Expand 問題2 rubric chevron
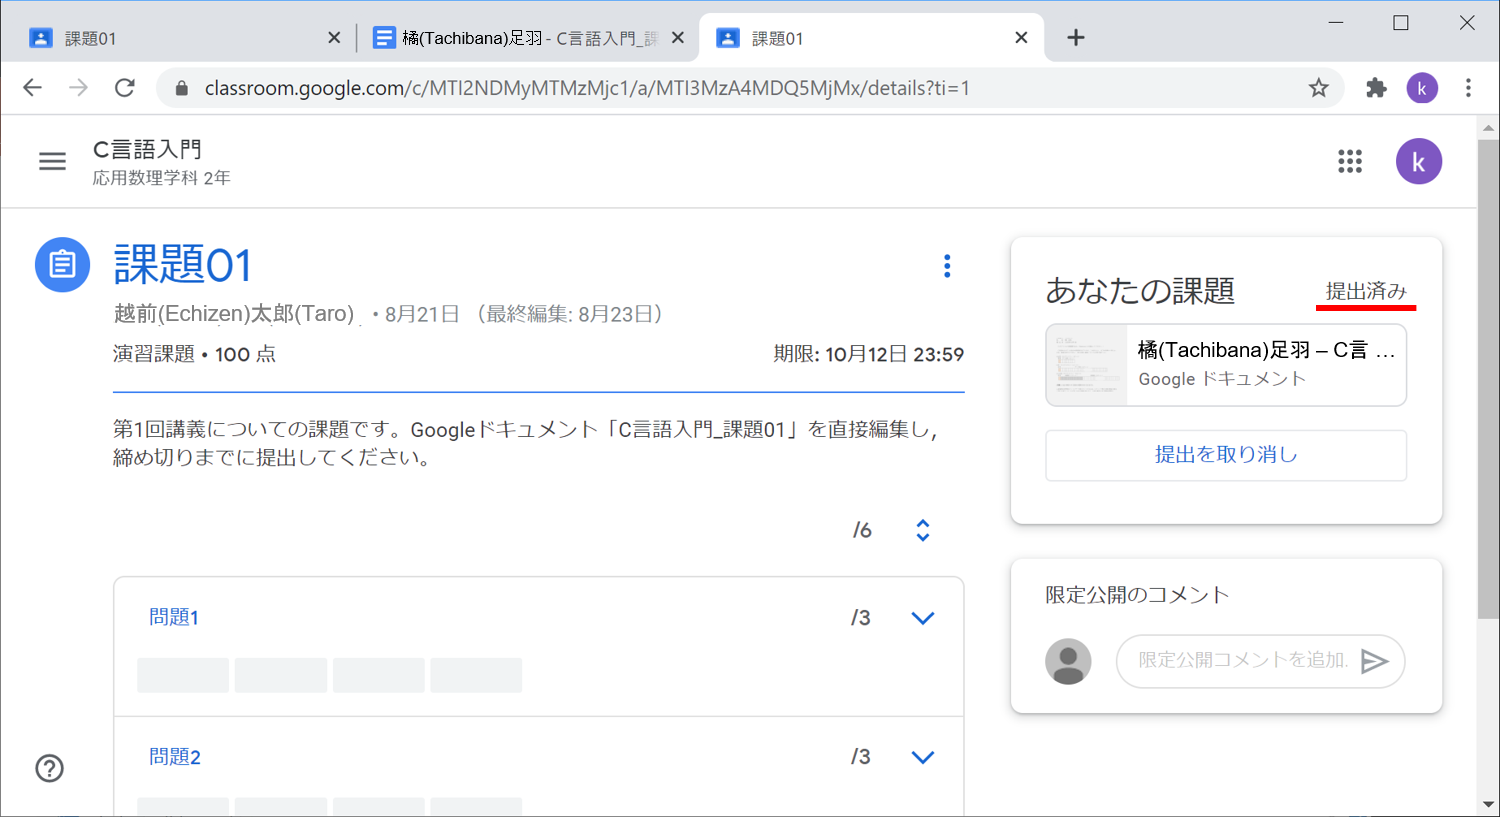This screenshot has width=1500, height=817. click(923, 757)
